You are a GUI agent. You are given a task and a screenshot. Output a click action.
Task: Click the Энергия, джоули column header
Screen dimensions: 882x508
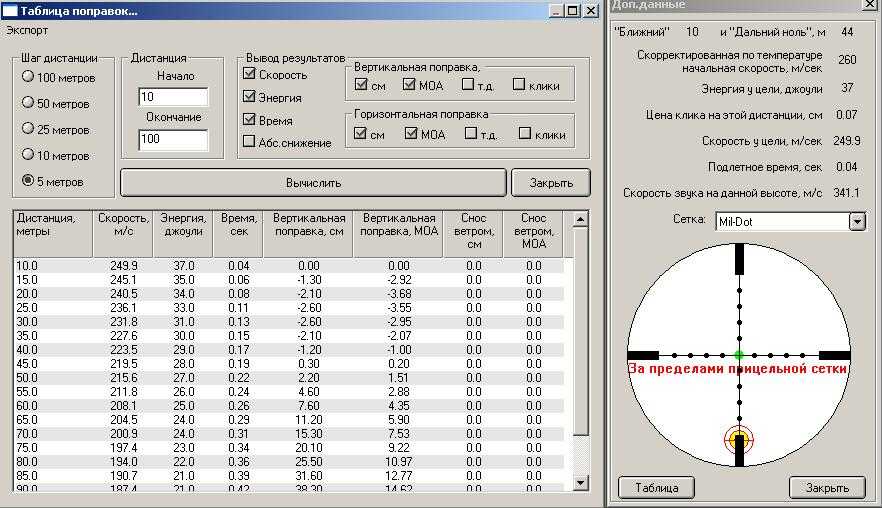point(183,233)
